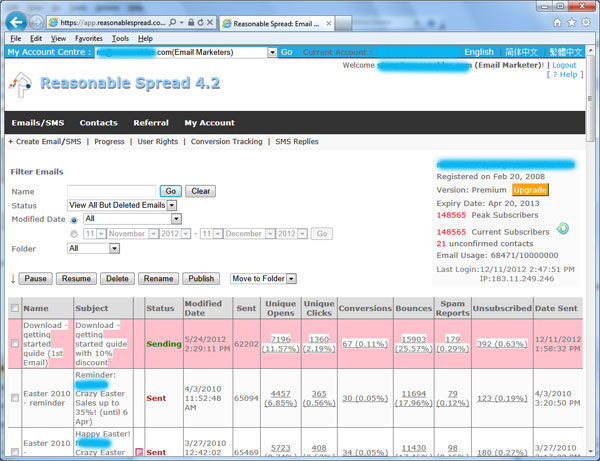The image size is (600, 461).
Task: Check the Download getting started guide email row
Action: pyautogui.click(x=15, y=344)
